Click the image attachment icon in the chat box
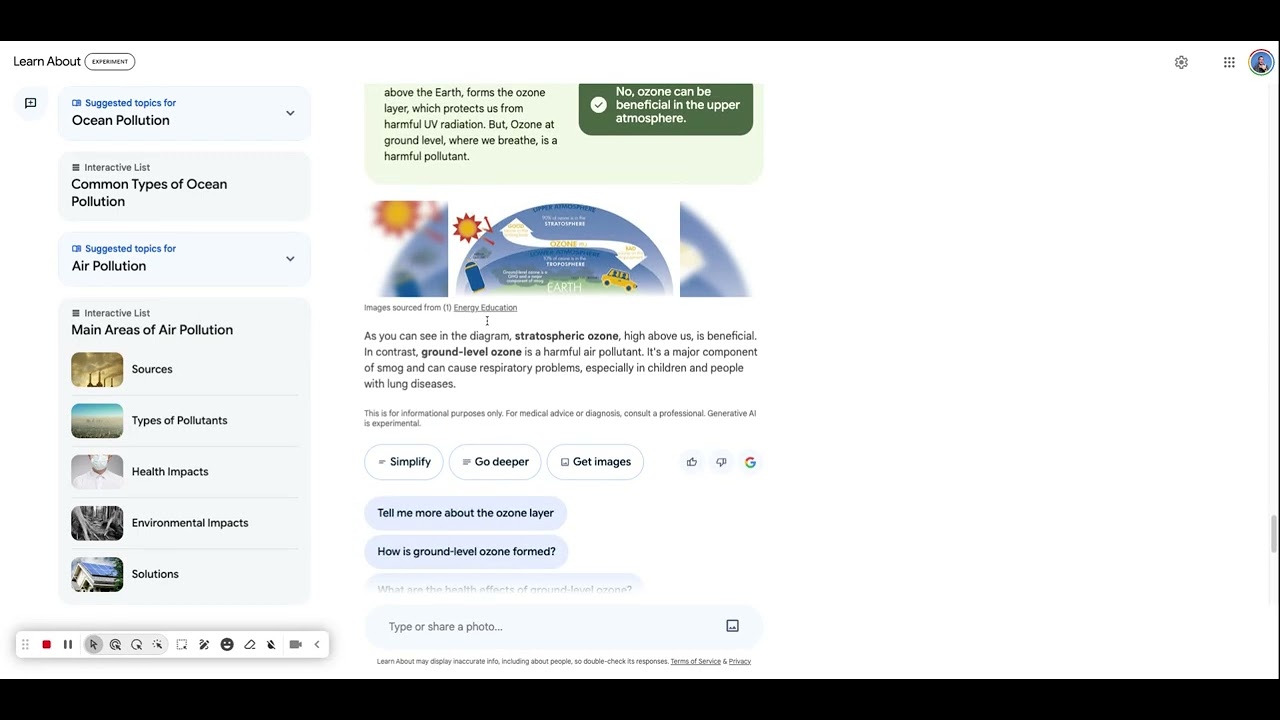 732,625
